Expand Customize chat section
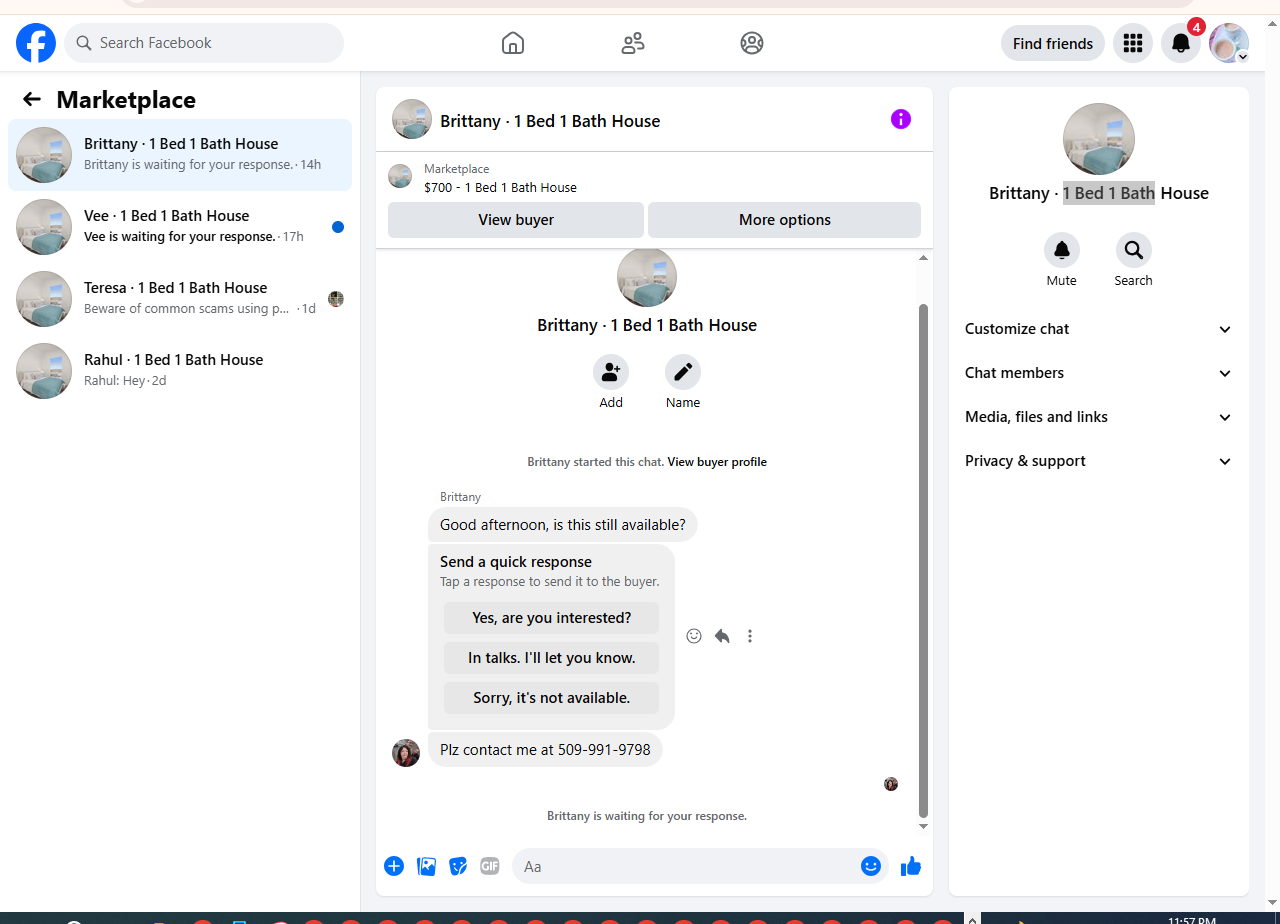The image size is (1280, 924). pyautogui.click(x=1099, y=329)
